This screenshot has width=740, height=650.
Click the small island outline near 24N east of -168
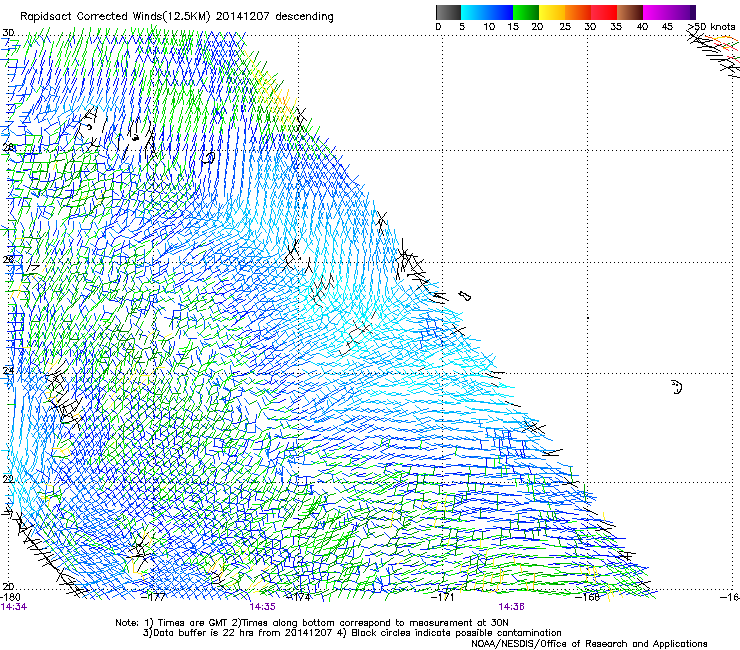tap(677, 387)
